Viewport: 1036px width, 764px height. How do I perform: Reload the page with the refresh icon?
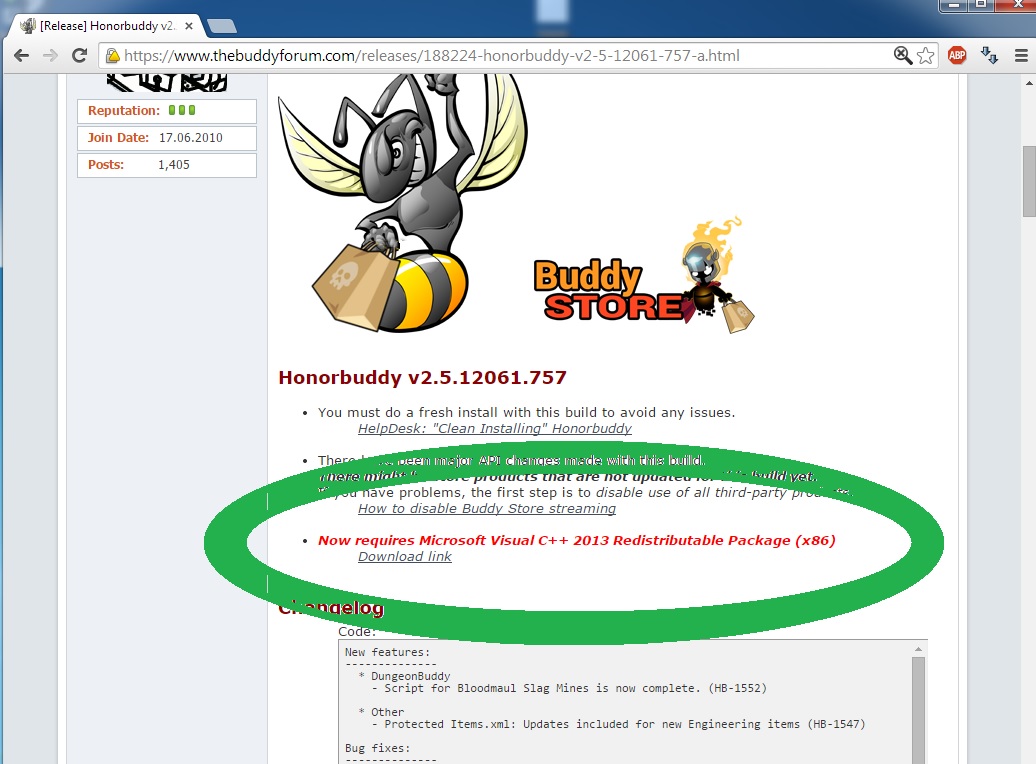pyautogui.click(x=79, y=56)
